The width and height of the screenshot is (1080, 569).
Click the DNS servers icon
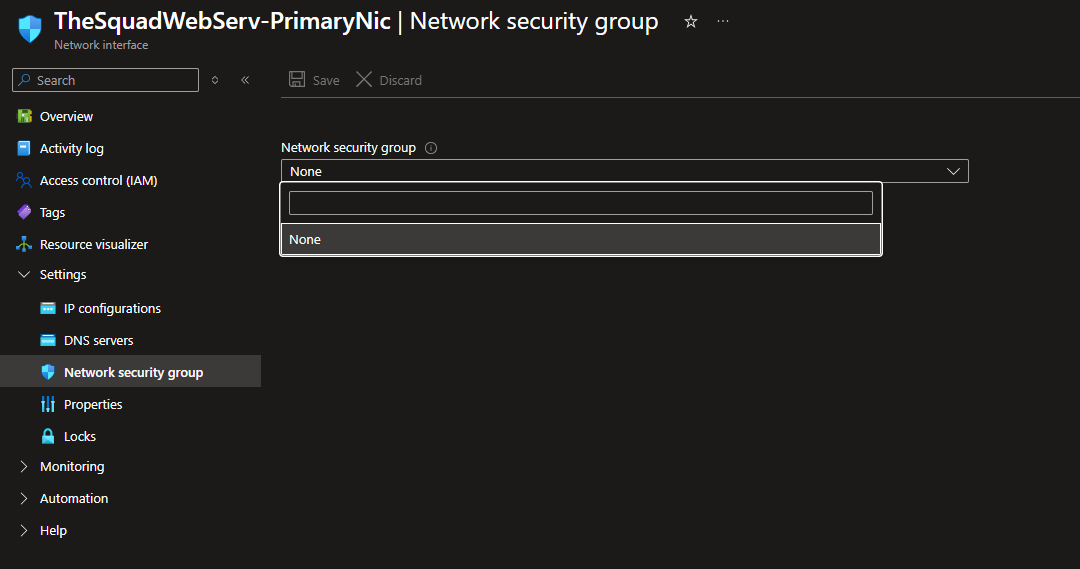pos(48,340)
